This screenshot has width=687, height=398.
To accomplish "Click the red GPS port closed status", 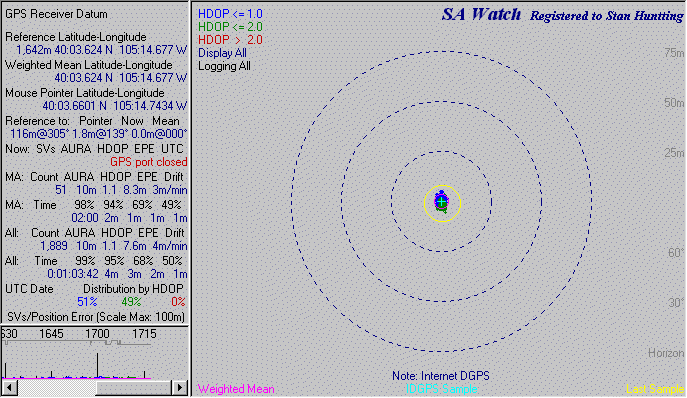I will (149, 162).
